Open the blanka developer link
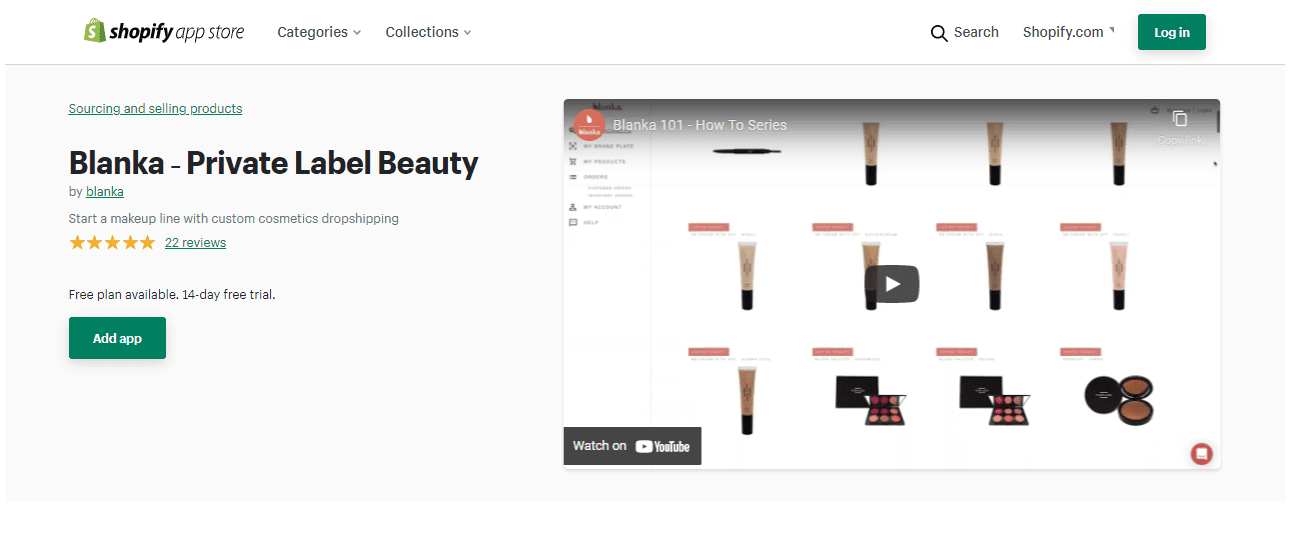Screen dimensions: 1297x553 click(x=105, y=191)
